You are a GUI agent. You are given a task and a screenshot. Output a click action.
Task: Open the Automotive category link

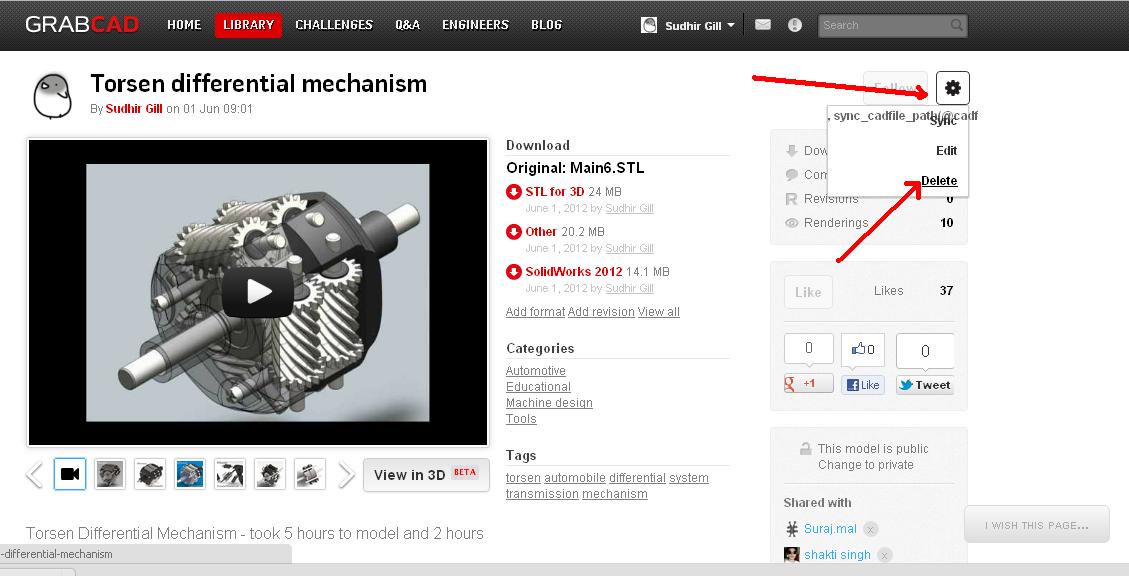535,371
